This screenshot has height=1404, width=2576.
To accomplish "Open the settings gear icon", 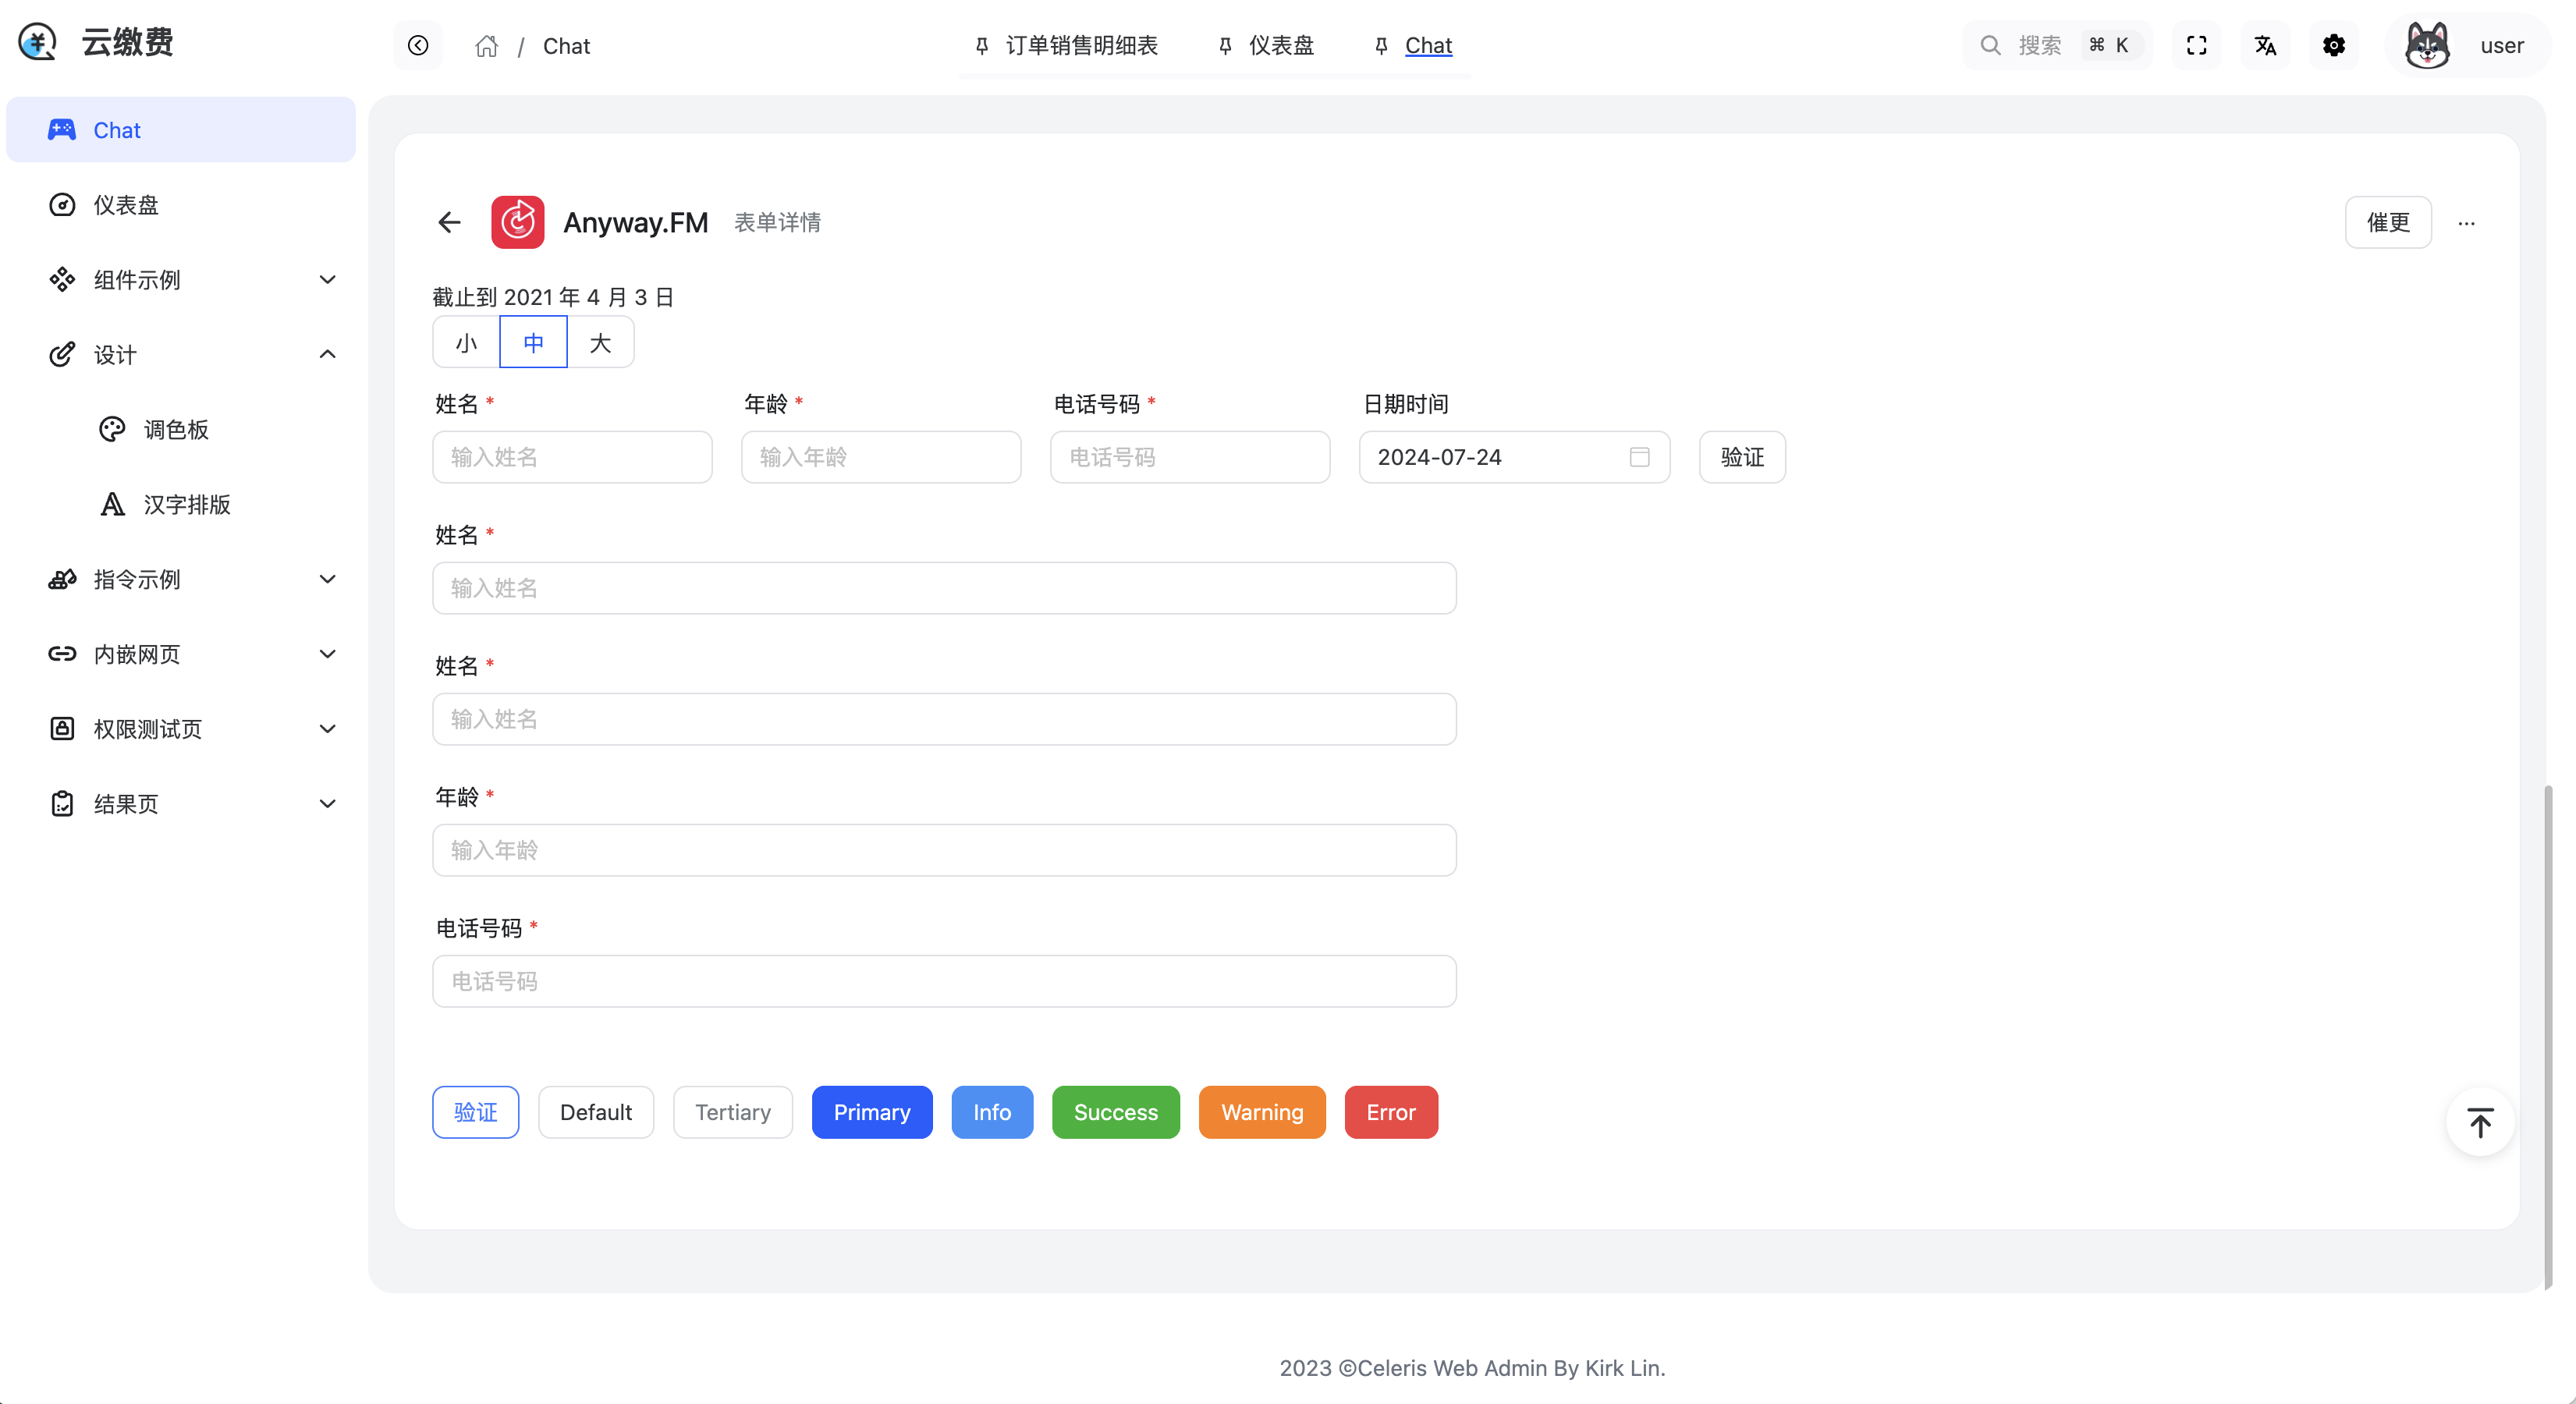I will click(x=2333, y=46).
